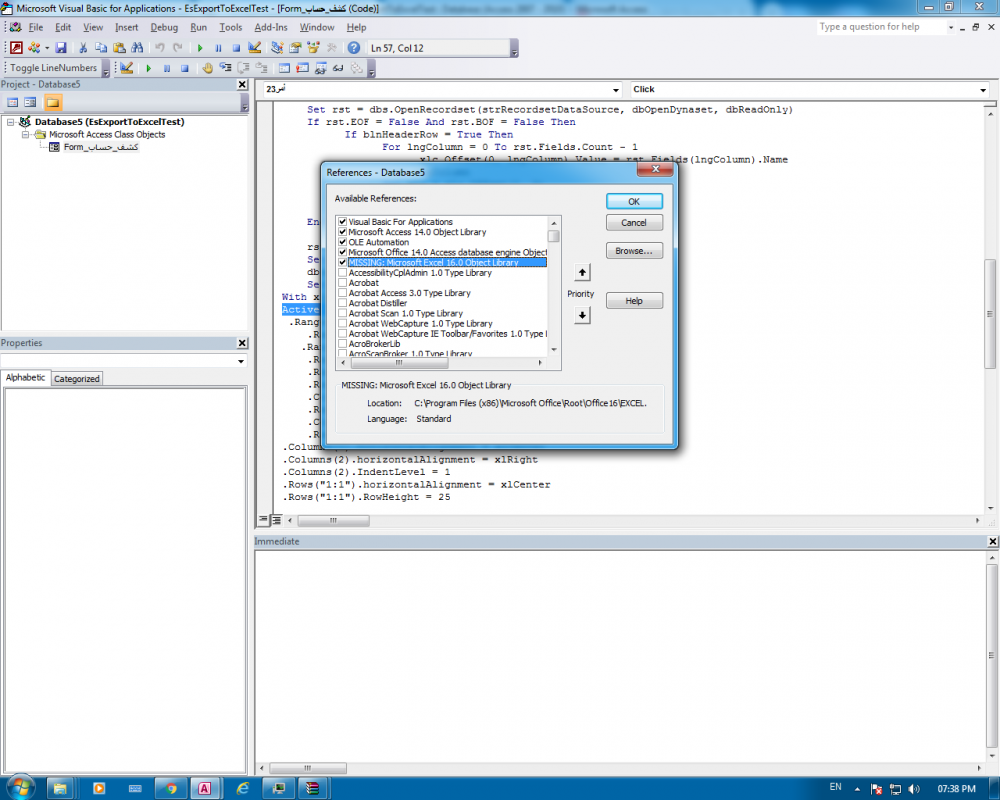
Task: Uncheck OLE Automation reference
Action: pyautogui.click(x=342, y=242)
